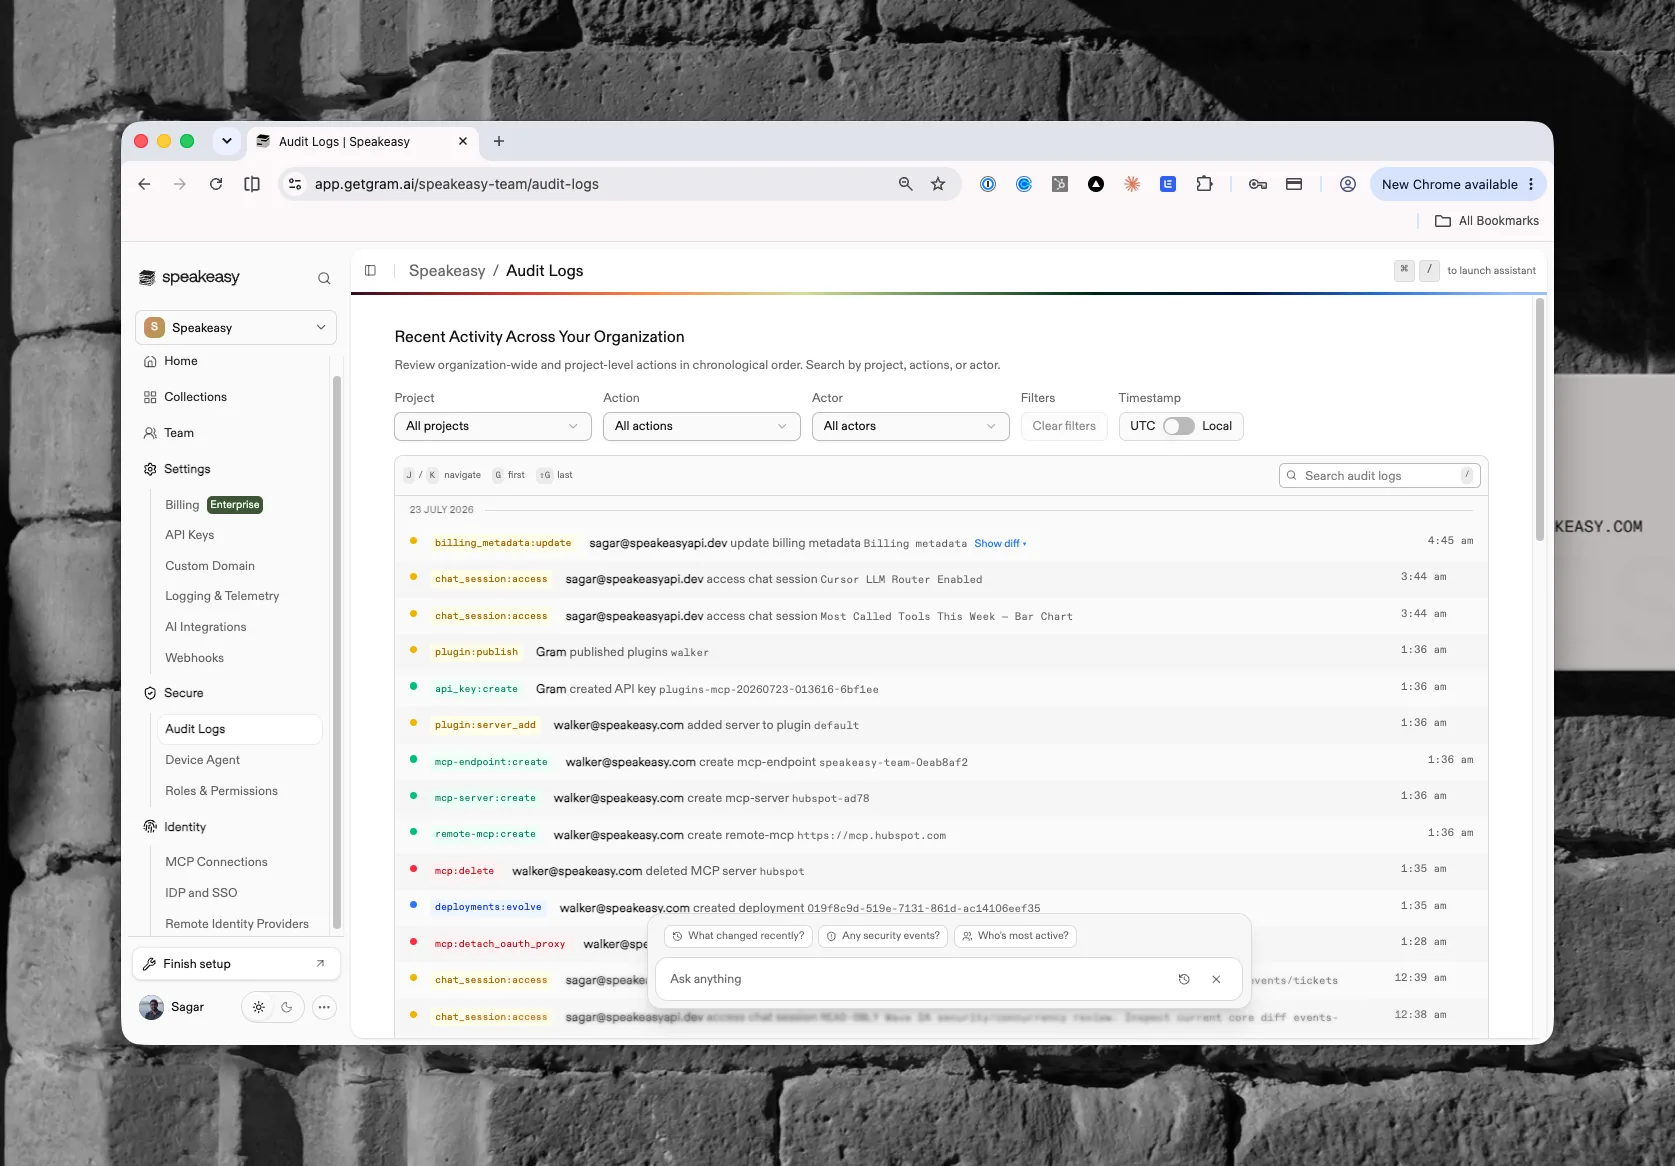Click 'What changed recently?' suggestion
The image size is (1675, 1166).
(738, 936)
